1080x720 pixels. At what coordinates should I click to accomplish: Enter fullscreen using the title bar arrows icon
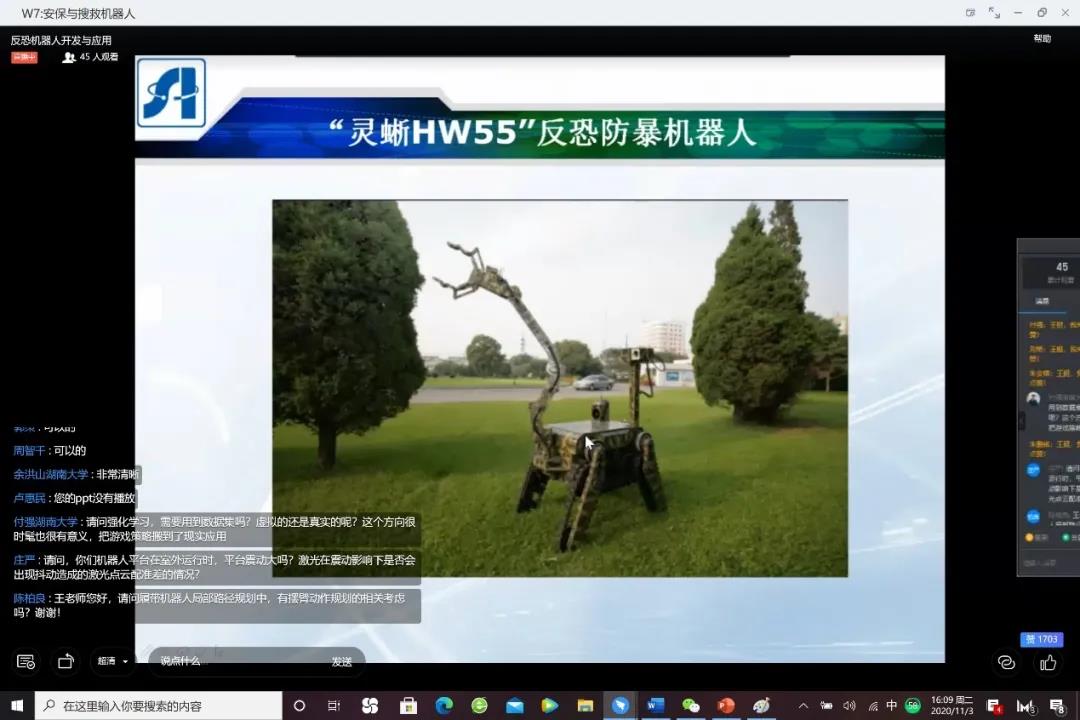pos(994,13)
